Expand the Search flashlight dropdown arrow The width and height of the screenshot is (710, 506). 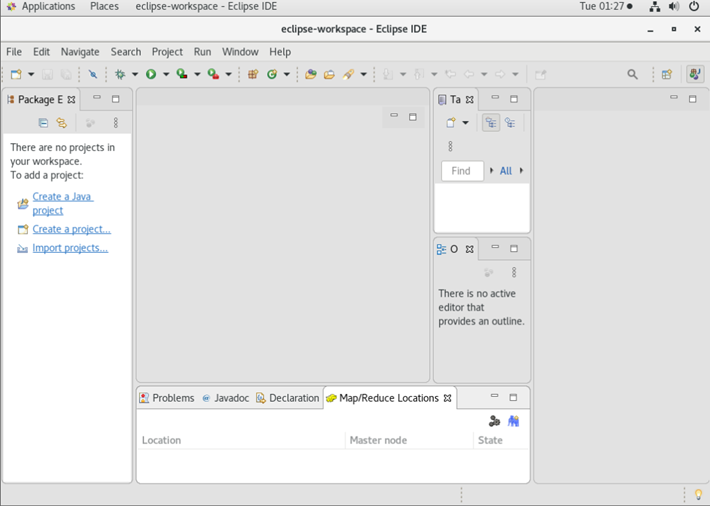(x=364, y=74)
